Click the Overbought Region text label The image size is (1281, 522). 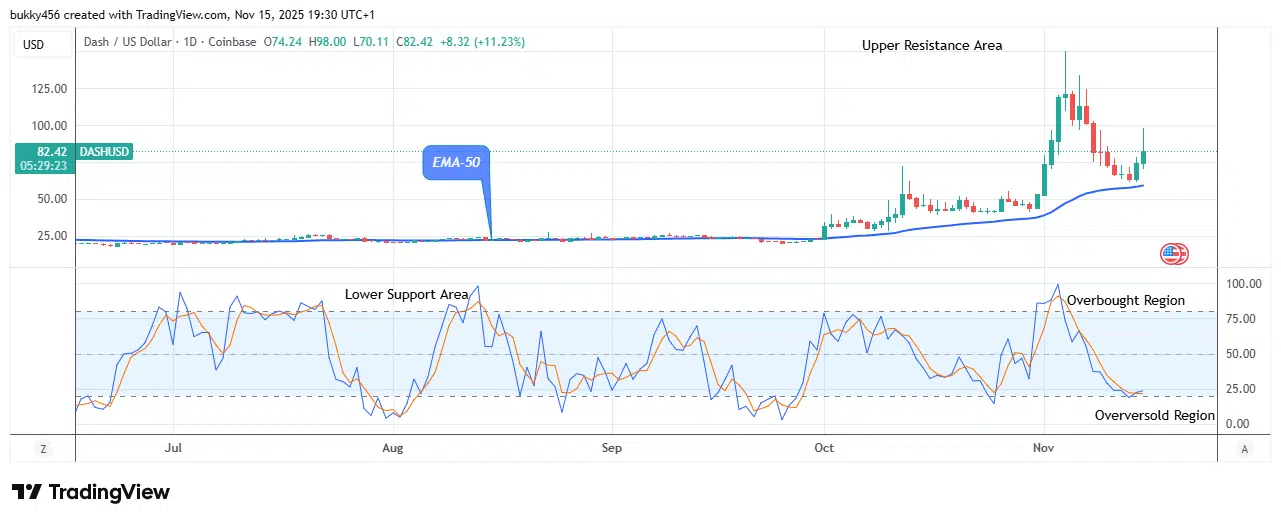1125,300
